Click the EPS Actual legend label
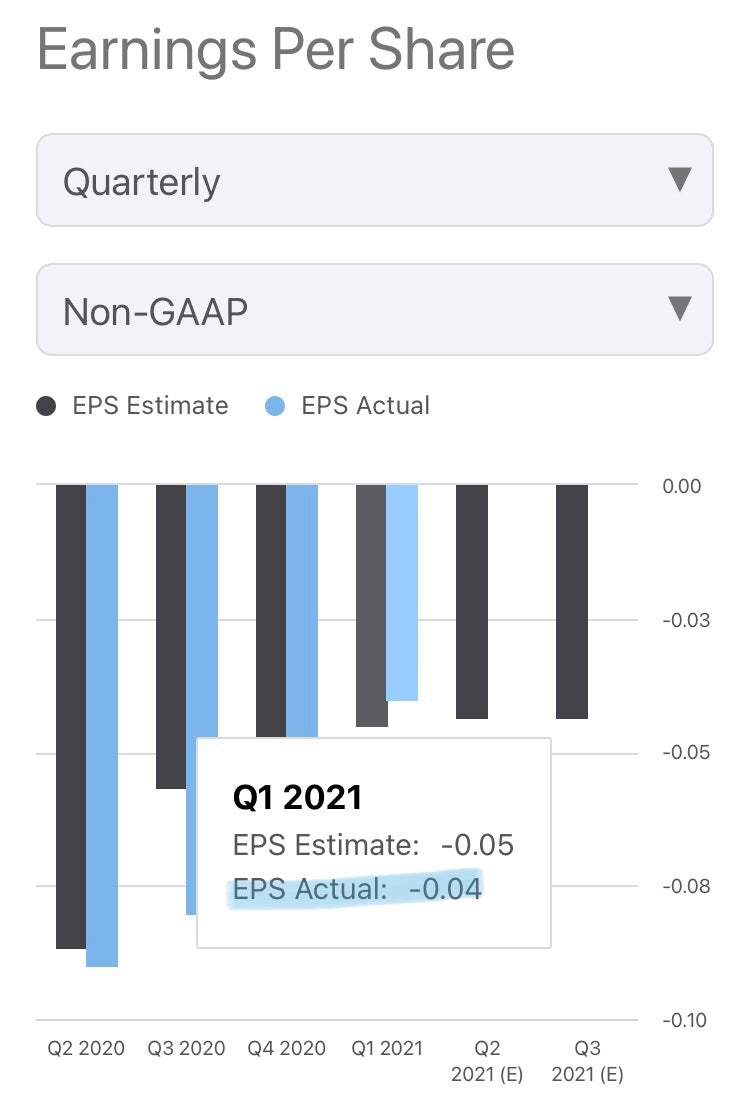Screen dimensions: 749x1100 365,406
